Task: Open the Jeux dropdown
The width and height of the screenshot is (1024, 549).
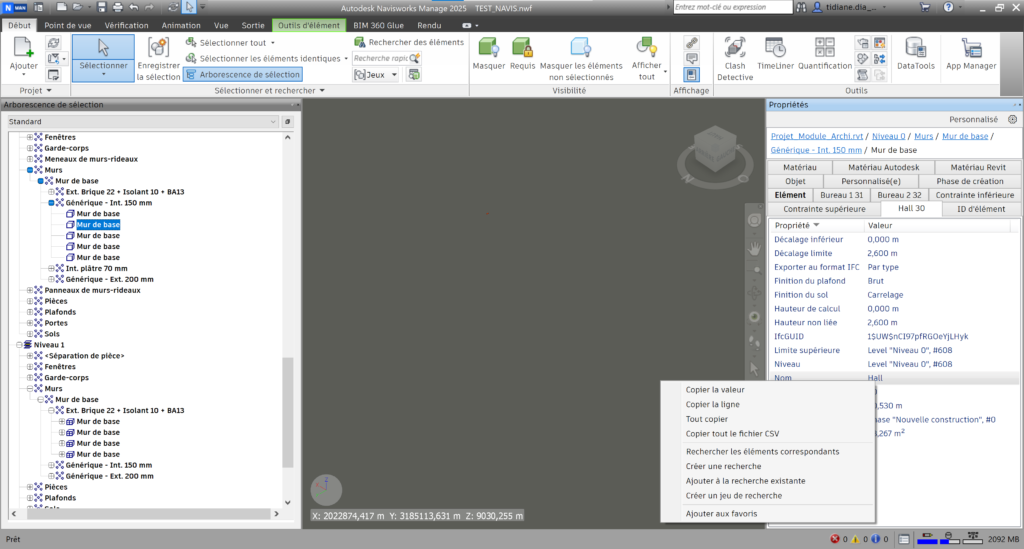Action: click(380, 74)
